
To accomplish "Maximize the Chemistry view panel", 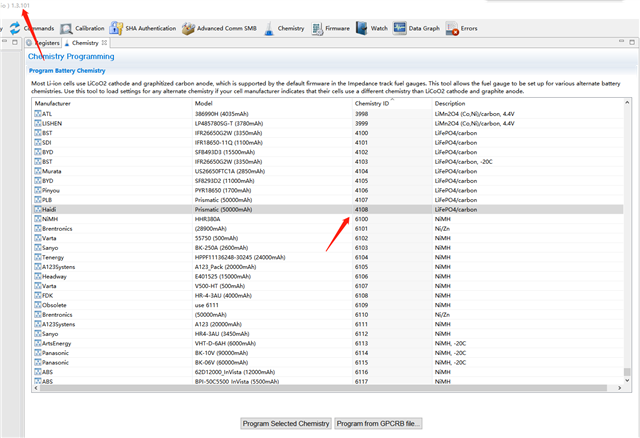I will pyautogui.click(x=632, y=42).
